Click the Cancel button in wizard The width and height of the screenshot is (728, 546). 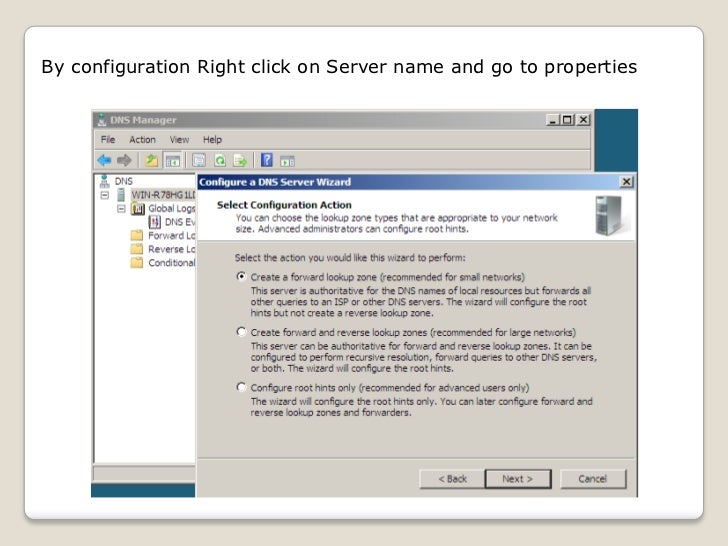[593, 479]
